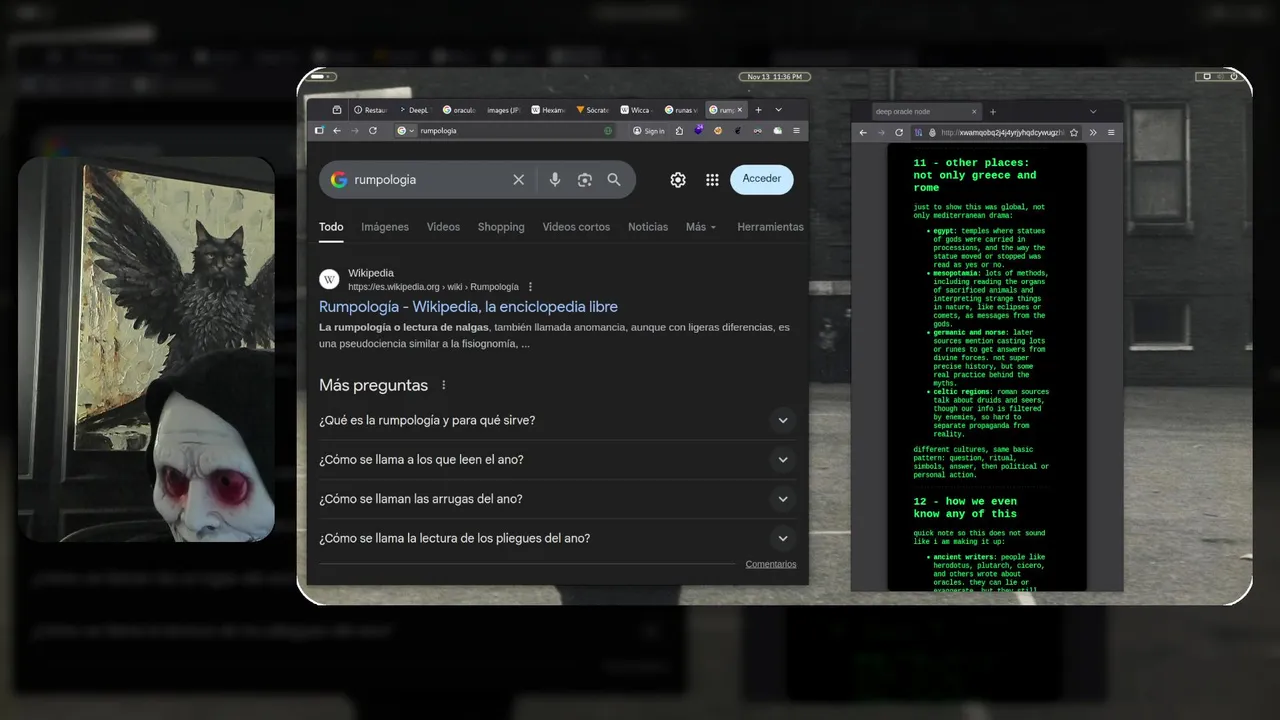Show more tools overflow in oracle browser
The width and height of the screenshot is (1280, 720).
(x=1093, y=133)
